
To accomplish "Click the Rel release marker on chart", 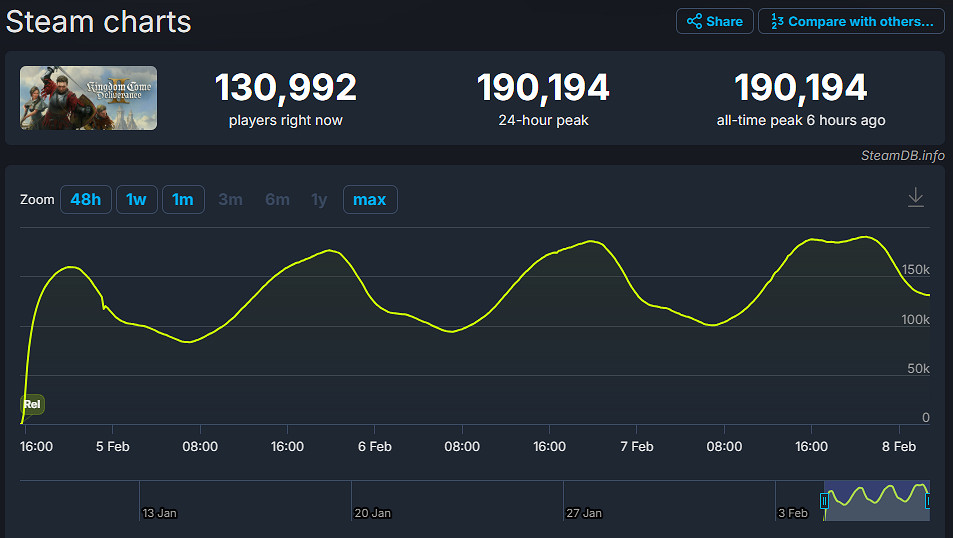I will pos(32,405).
